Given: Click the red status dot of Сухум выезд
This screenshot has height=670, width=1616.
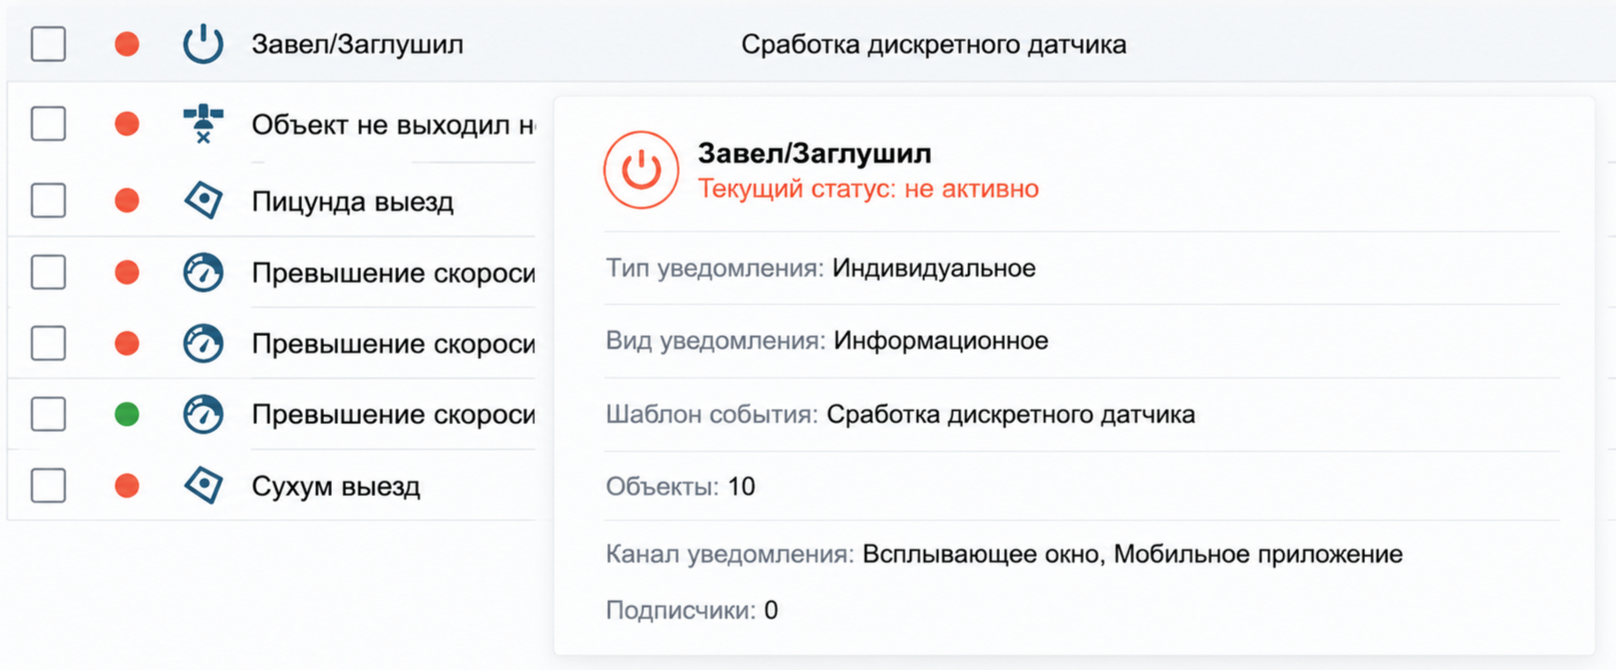Looking at the screenshot, I should (127, 486).
